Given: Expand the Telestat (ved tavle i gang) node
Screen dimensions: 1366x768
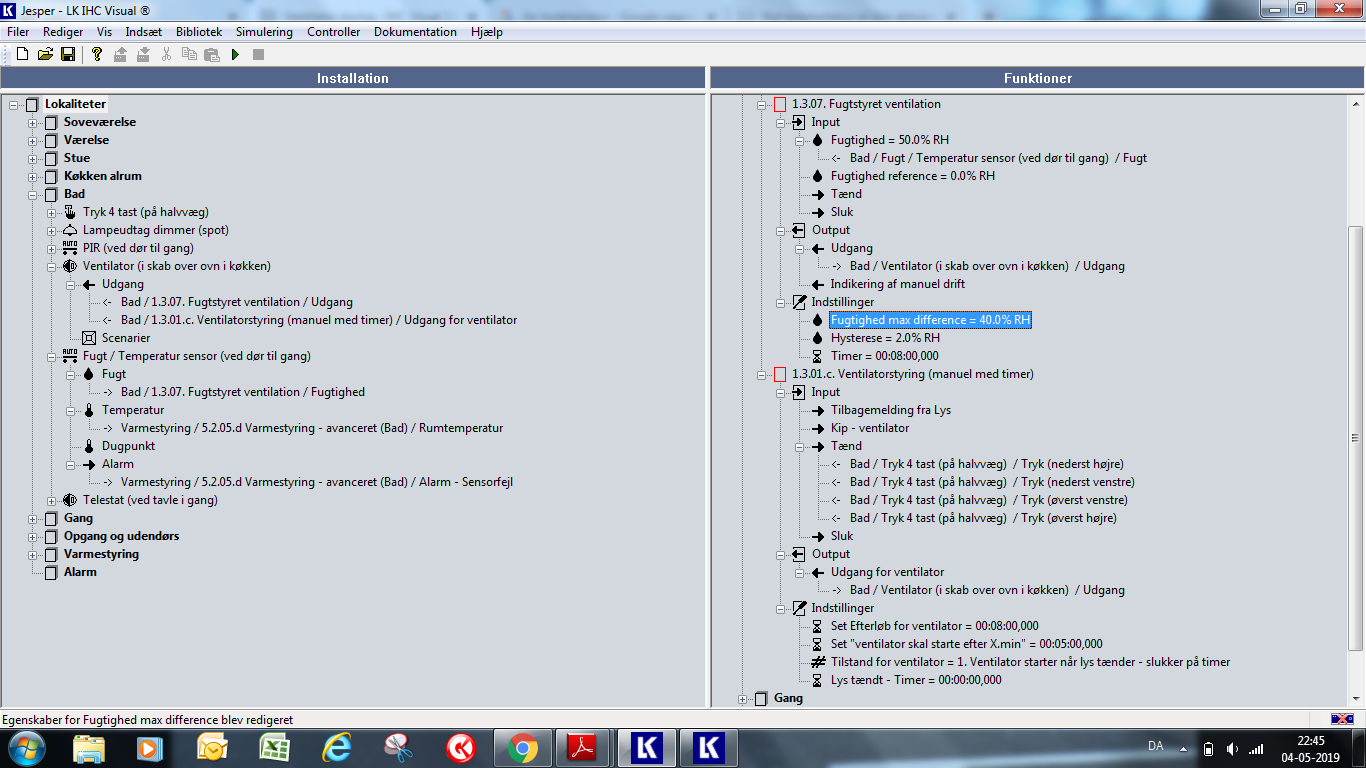Looking at the screenshot, I should coord(52,500).
